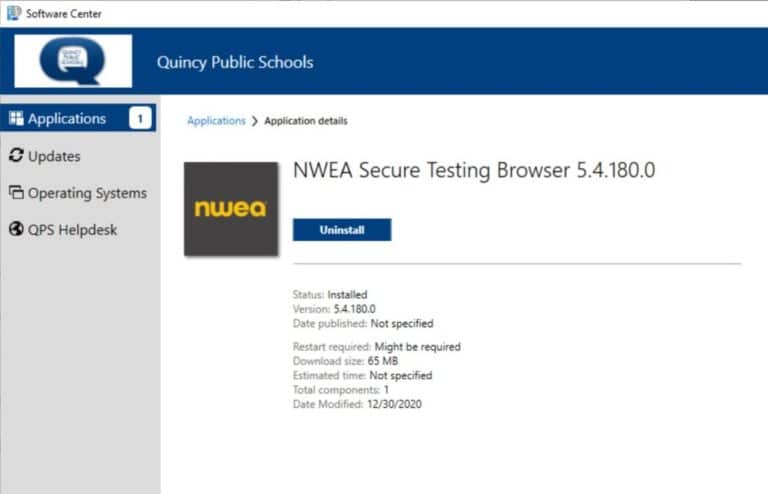Click the QPS Helpdesk globe icon
The height and width of the screenshot is (494, 768).
[16, 229]
